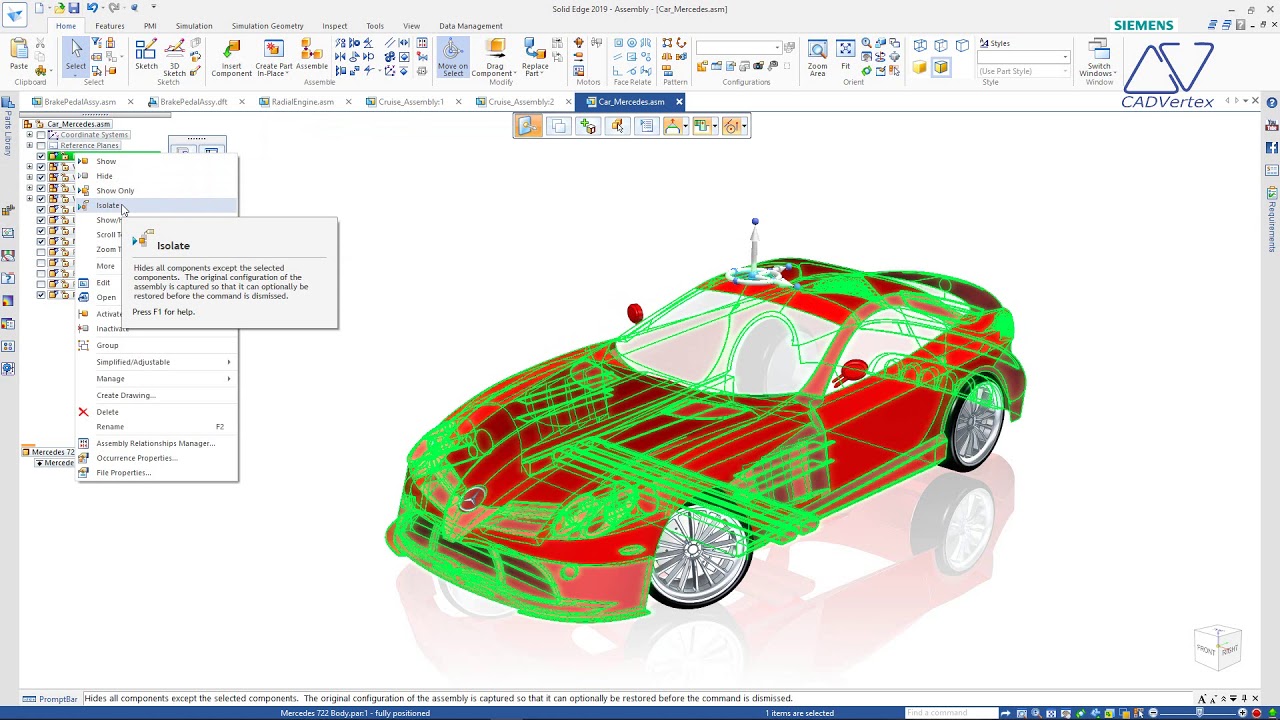
Task: Click the front/right view orientation cube
Action: pos(1218,646)
